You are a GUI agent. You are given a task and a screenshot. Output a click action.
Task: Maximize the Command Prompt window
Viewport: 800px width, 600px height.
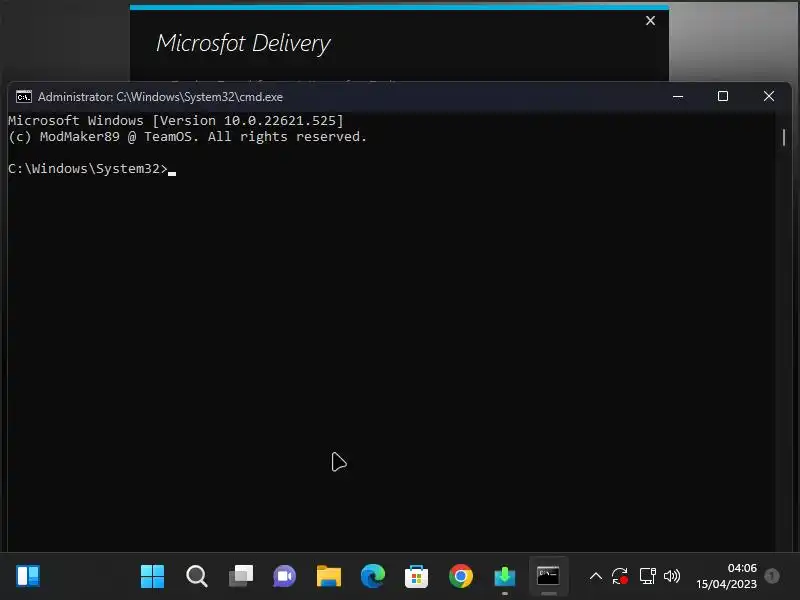point(723,96)
